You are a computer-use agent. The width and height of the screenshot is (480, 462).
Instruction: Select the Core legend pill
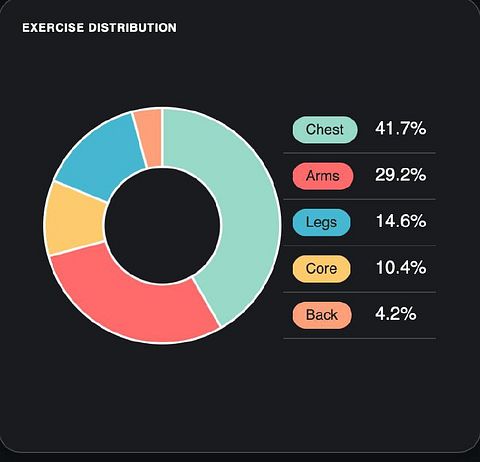[x=322, y=269]
